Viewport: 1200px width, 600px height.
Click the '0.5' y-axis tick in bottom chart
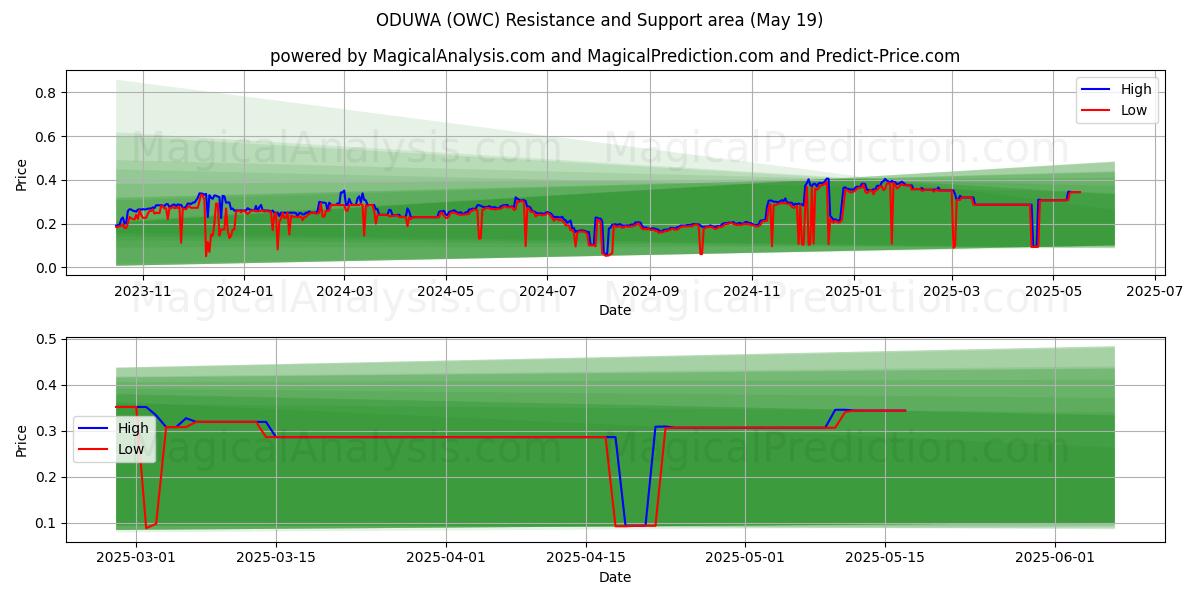(x=48, y=340)
